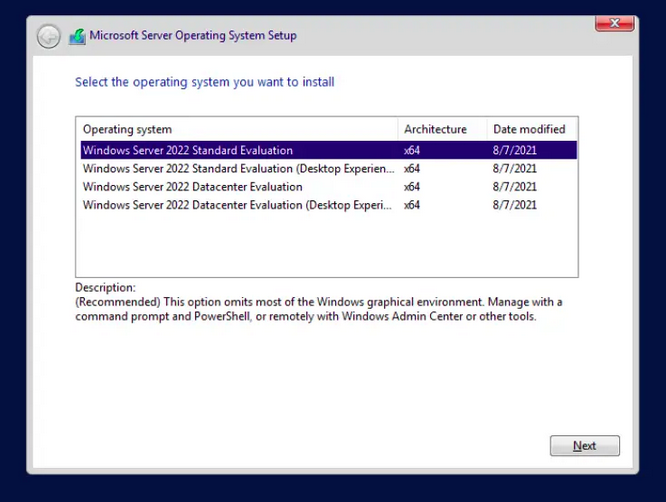Image resolution: width=666 pixels, height=502 pixels.
Task: Select Windows Server 2022 Datacenter Evaluation row
Action: 329,187
